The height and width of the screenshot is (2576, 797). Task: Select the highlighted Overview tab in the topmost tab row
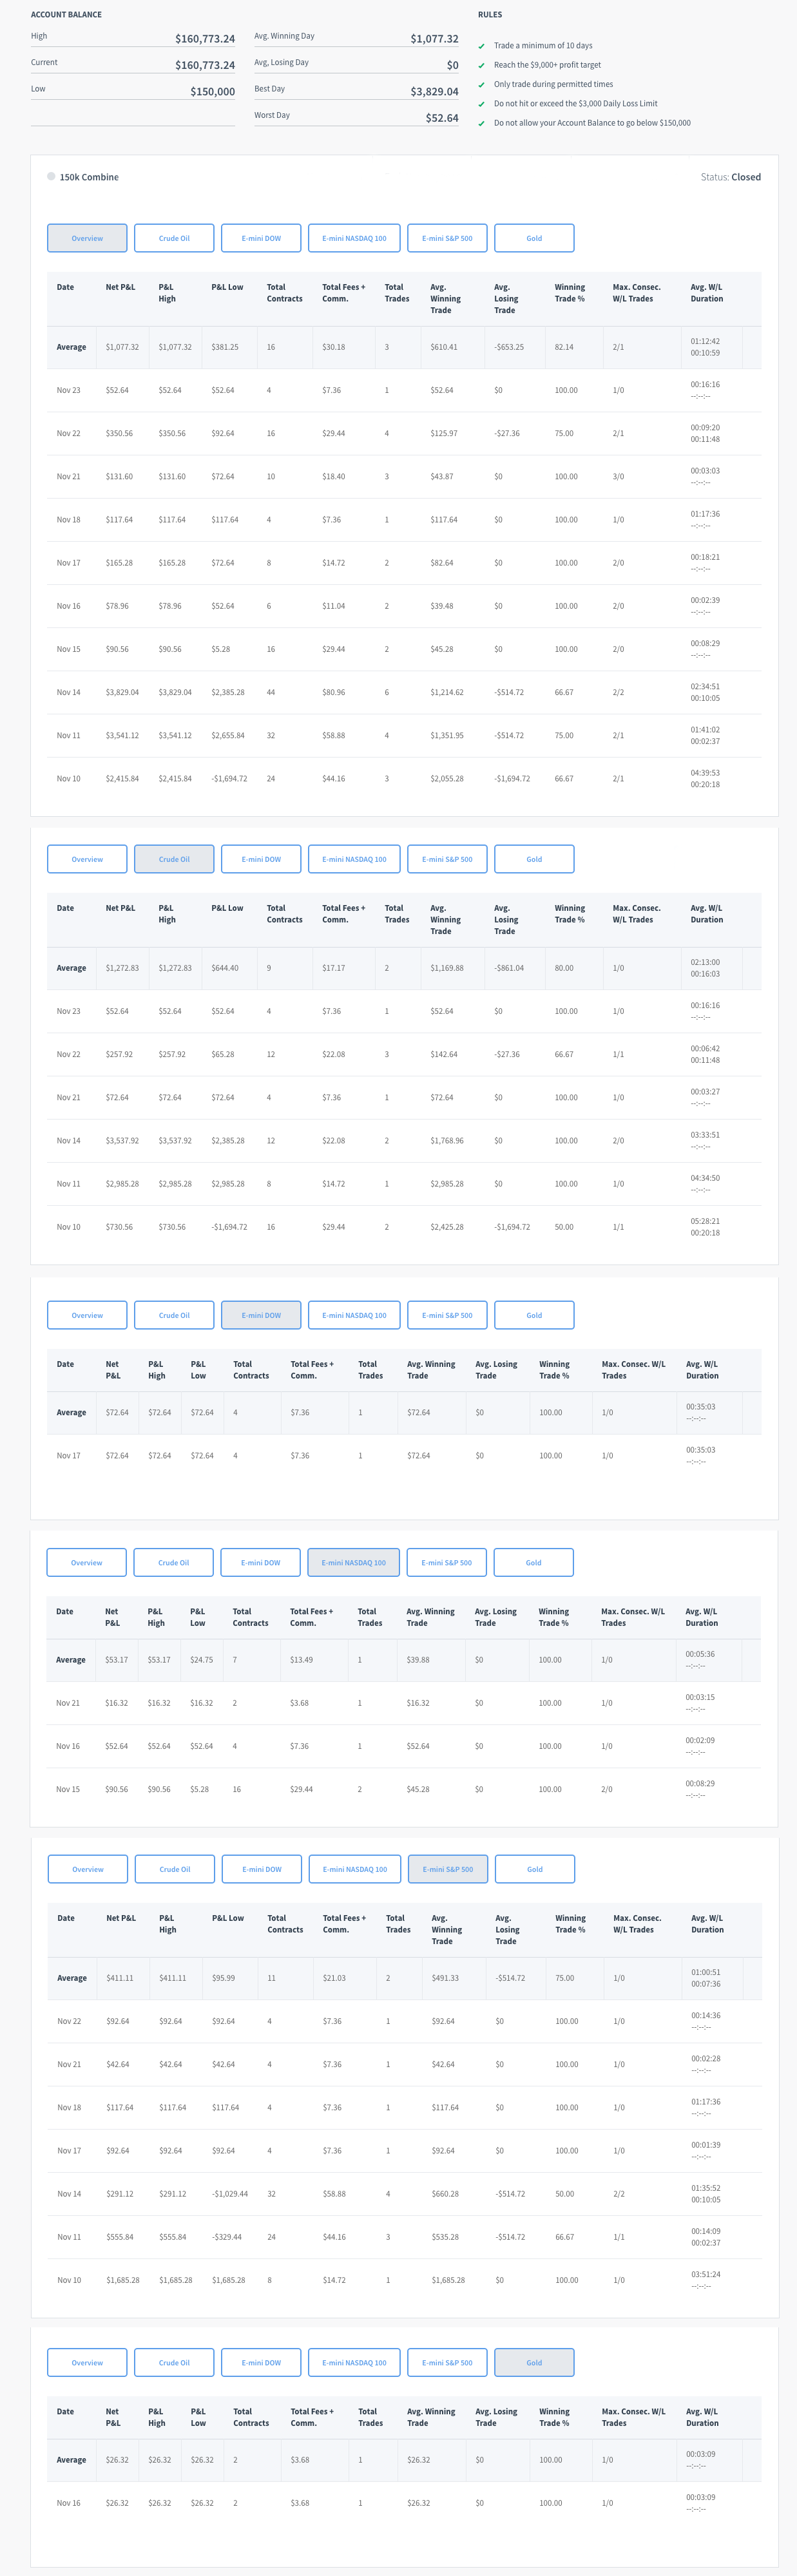(87, 239)
